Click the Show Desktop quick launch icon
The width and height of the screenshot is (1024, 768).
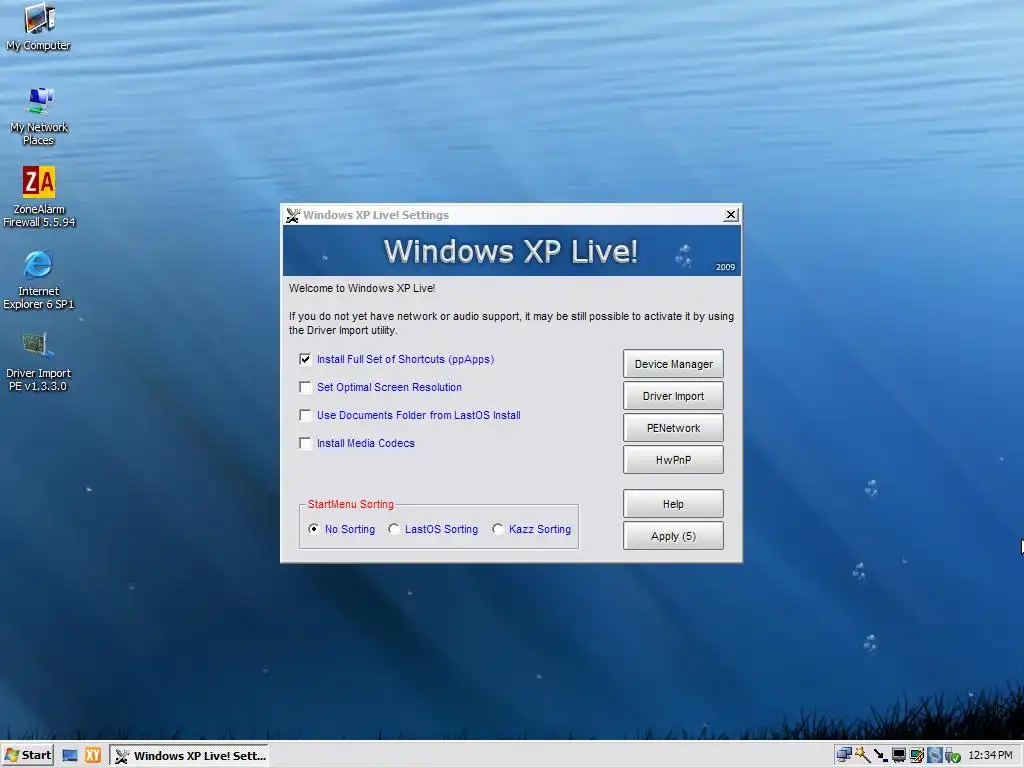(70, 756)
